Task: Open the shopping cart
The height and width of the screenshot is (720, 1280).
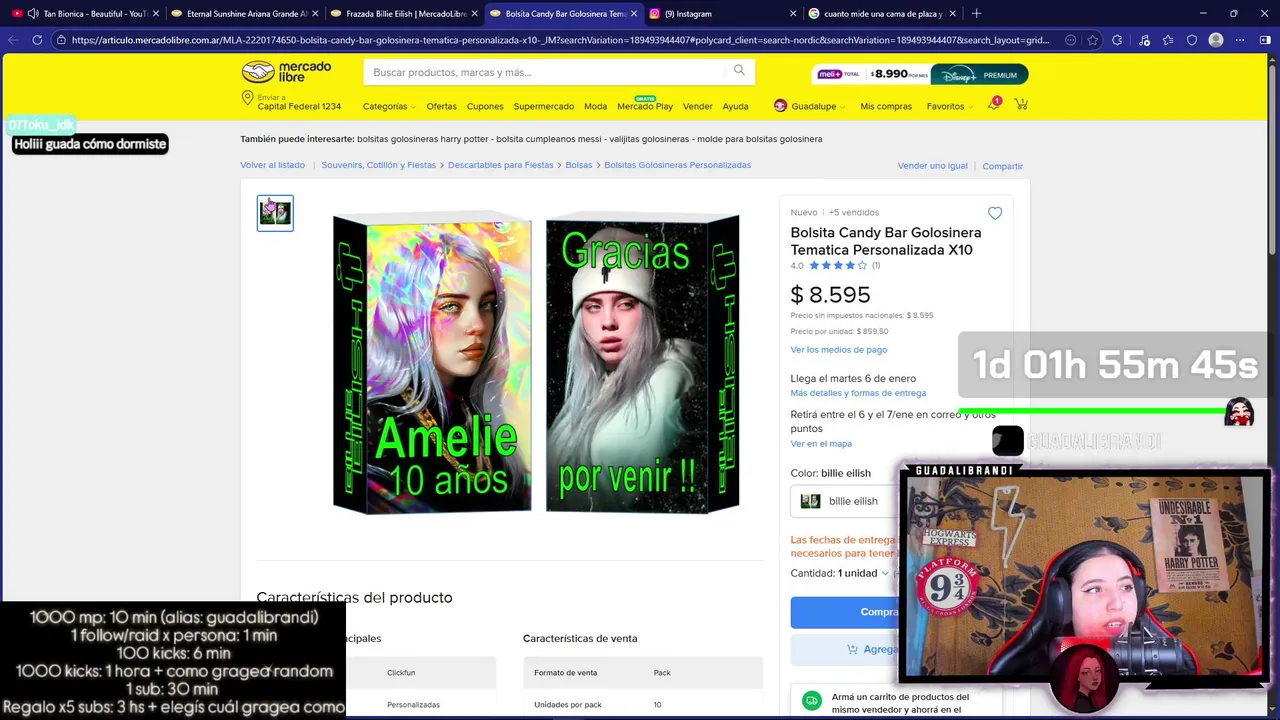Action: coord(1021,105)
